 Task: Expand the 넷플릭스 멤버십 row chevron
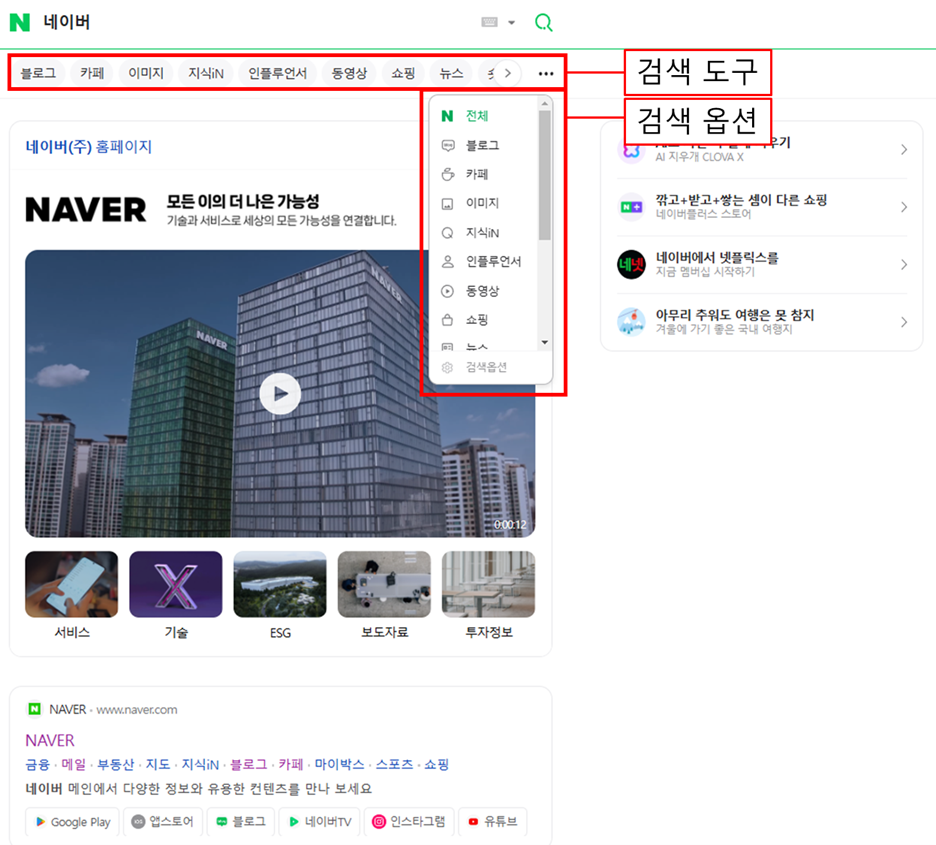[904, 264]
